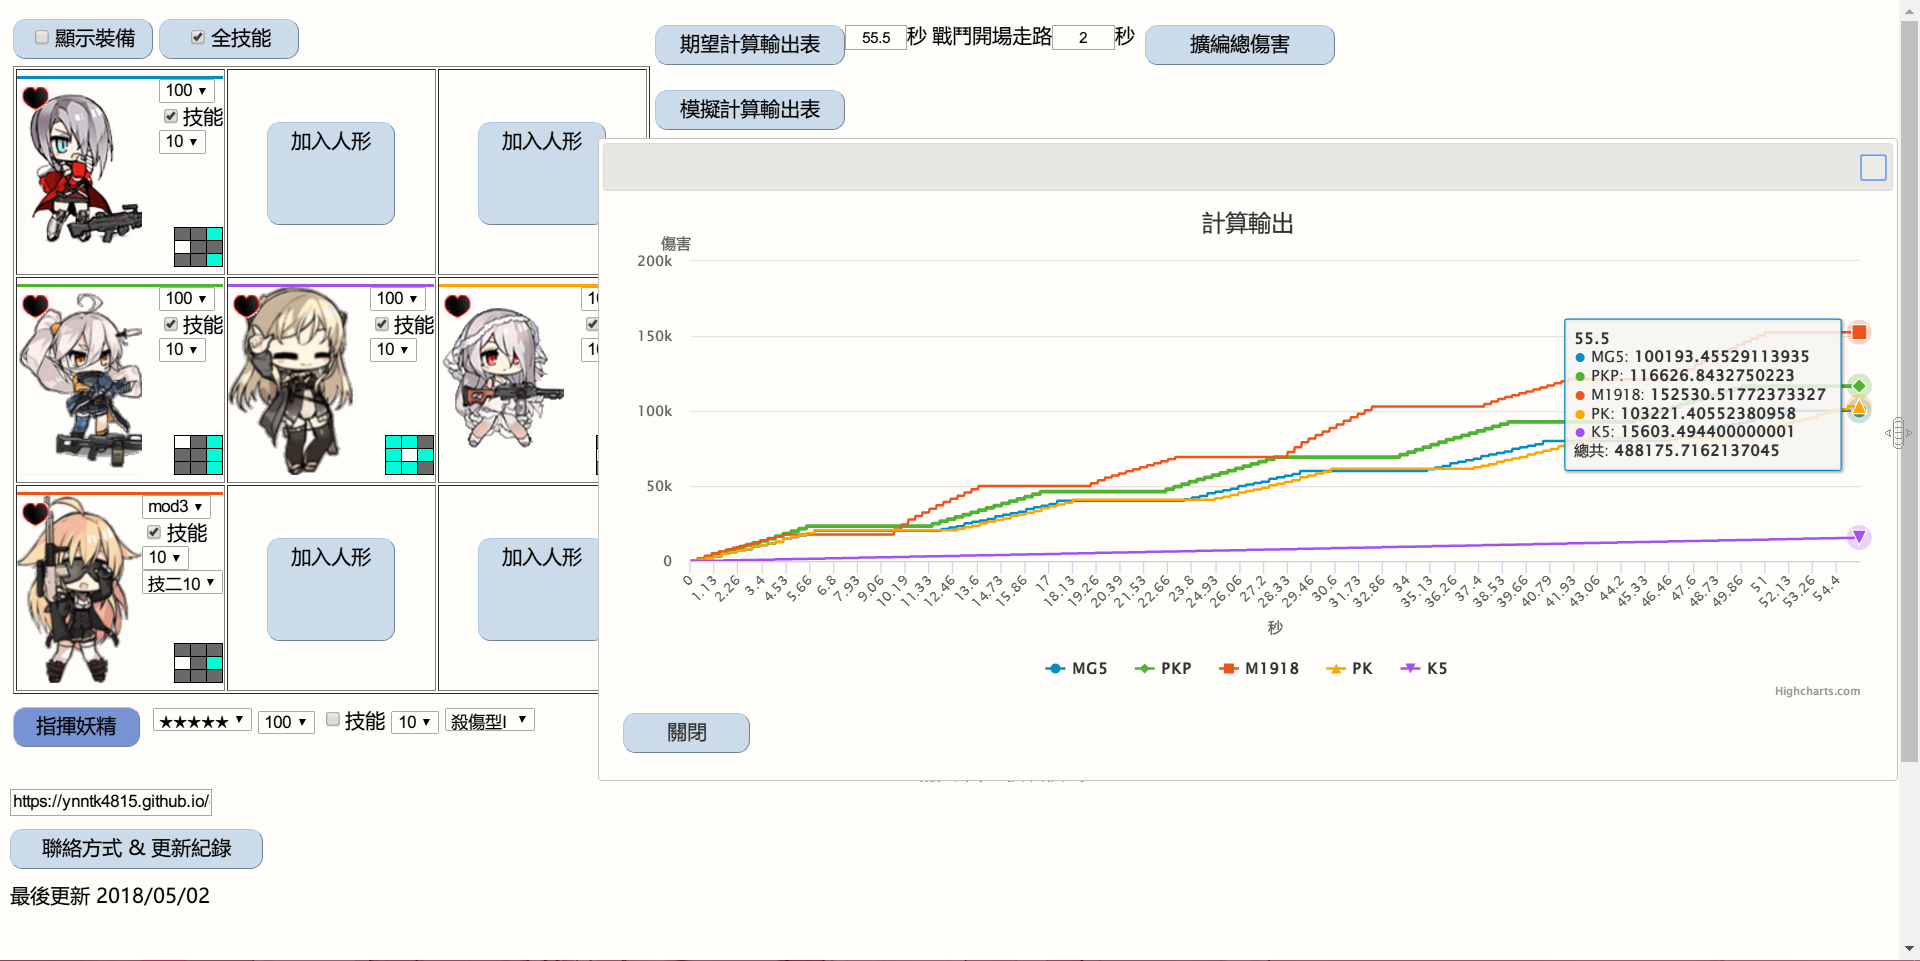The width and height of the screenshot is (1920, 961).
Task: Open the skill level 10 dropdown on PKP card
Action: [x=182, y=349]
